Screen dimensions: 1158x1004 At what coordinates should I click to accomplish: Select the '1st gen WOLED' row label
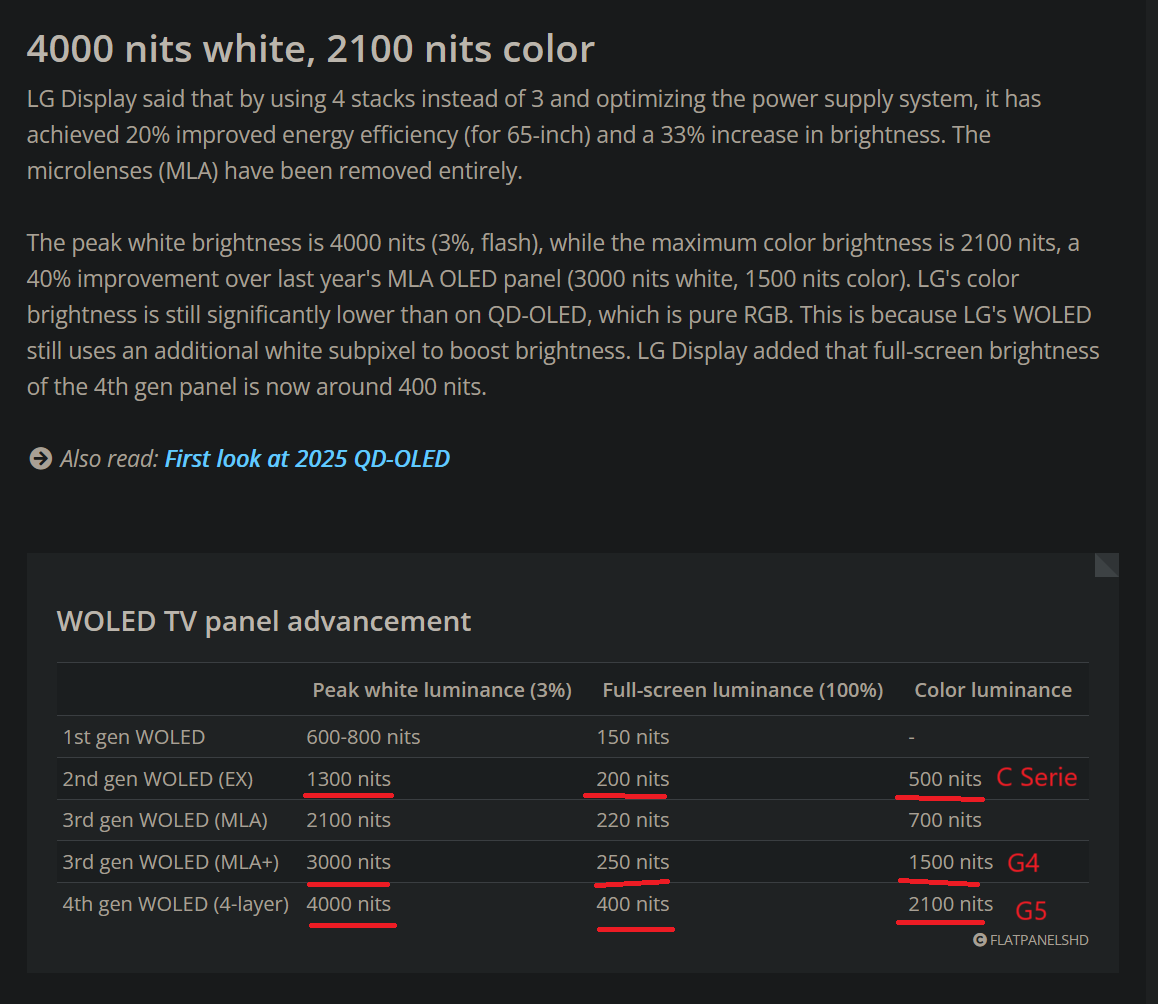pyautogui.click(x=134, y=737)
